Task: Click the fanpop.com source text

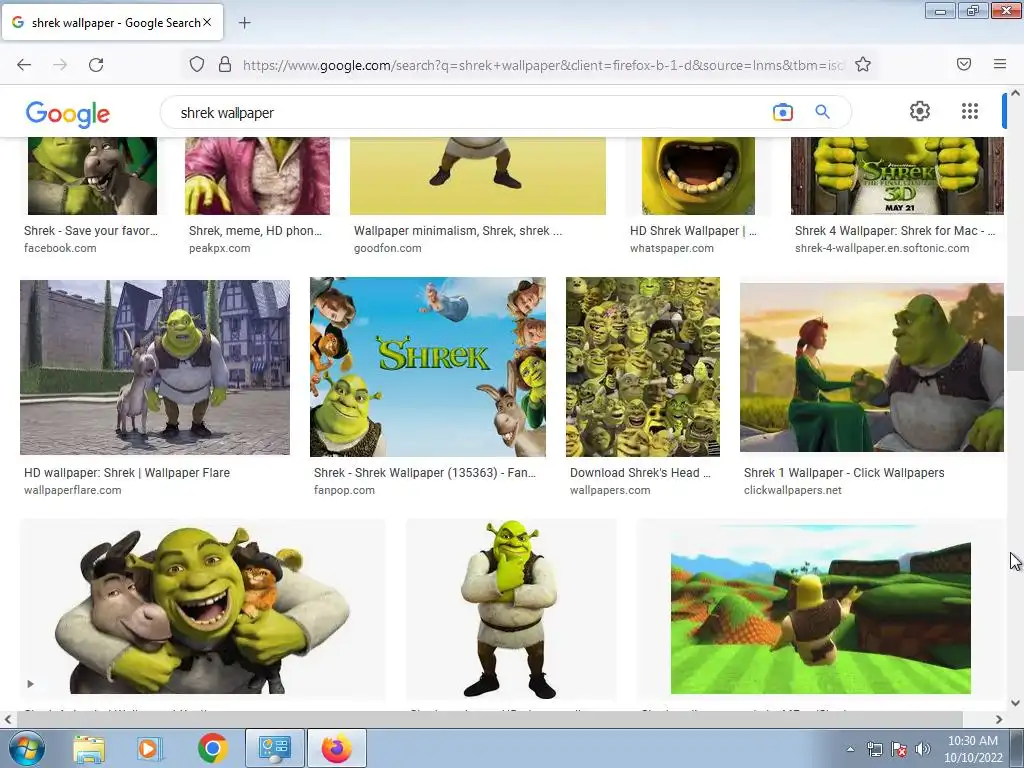Action: pyautogui.click(x=344, y=490)
